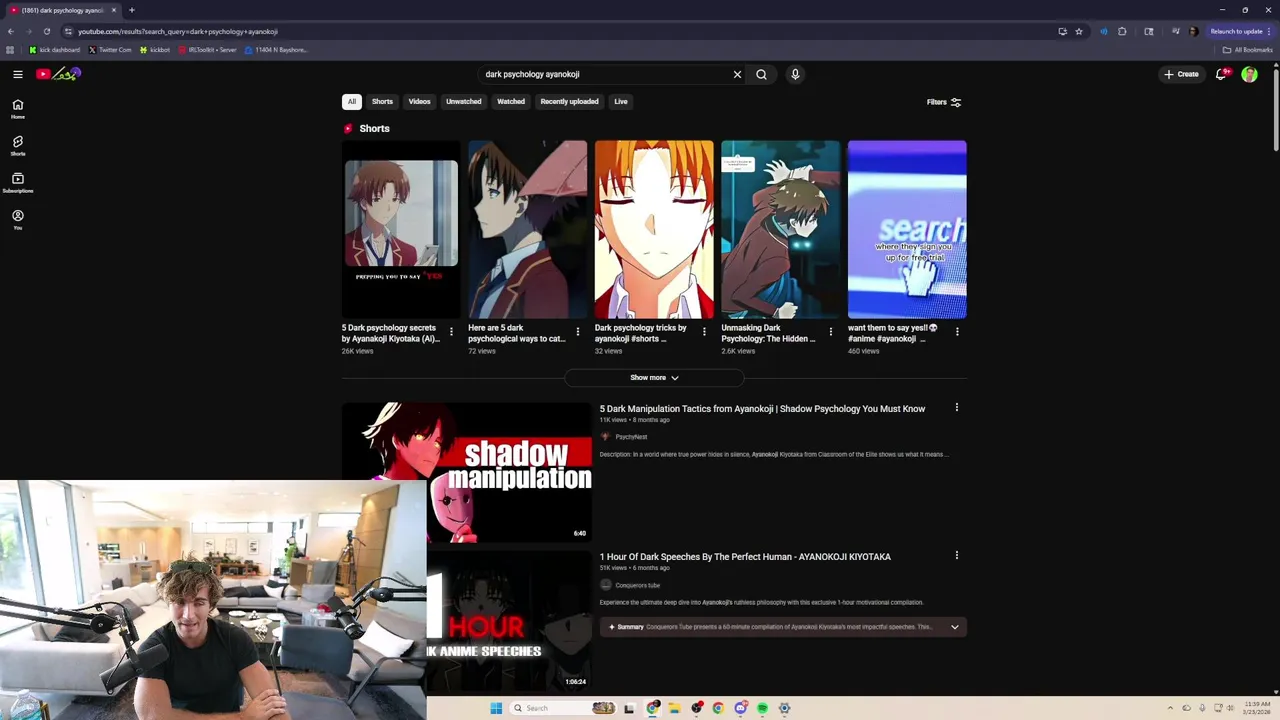This screenshot has height=720, width=1280.
Task: Reload the page
Action: tap(47, 31)
